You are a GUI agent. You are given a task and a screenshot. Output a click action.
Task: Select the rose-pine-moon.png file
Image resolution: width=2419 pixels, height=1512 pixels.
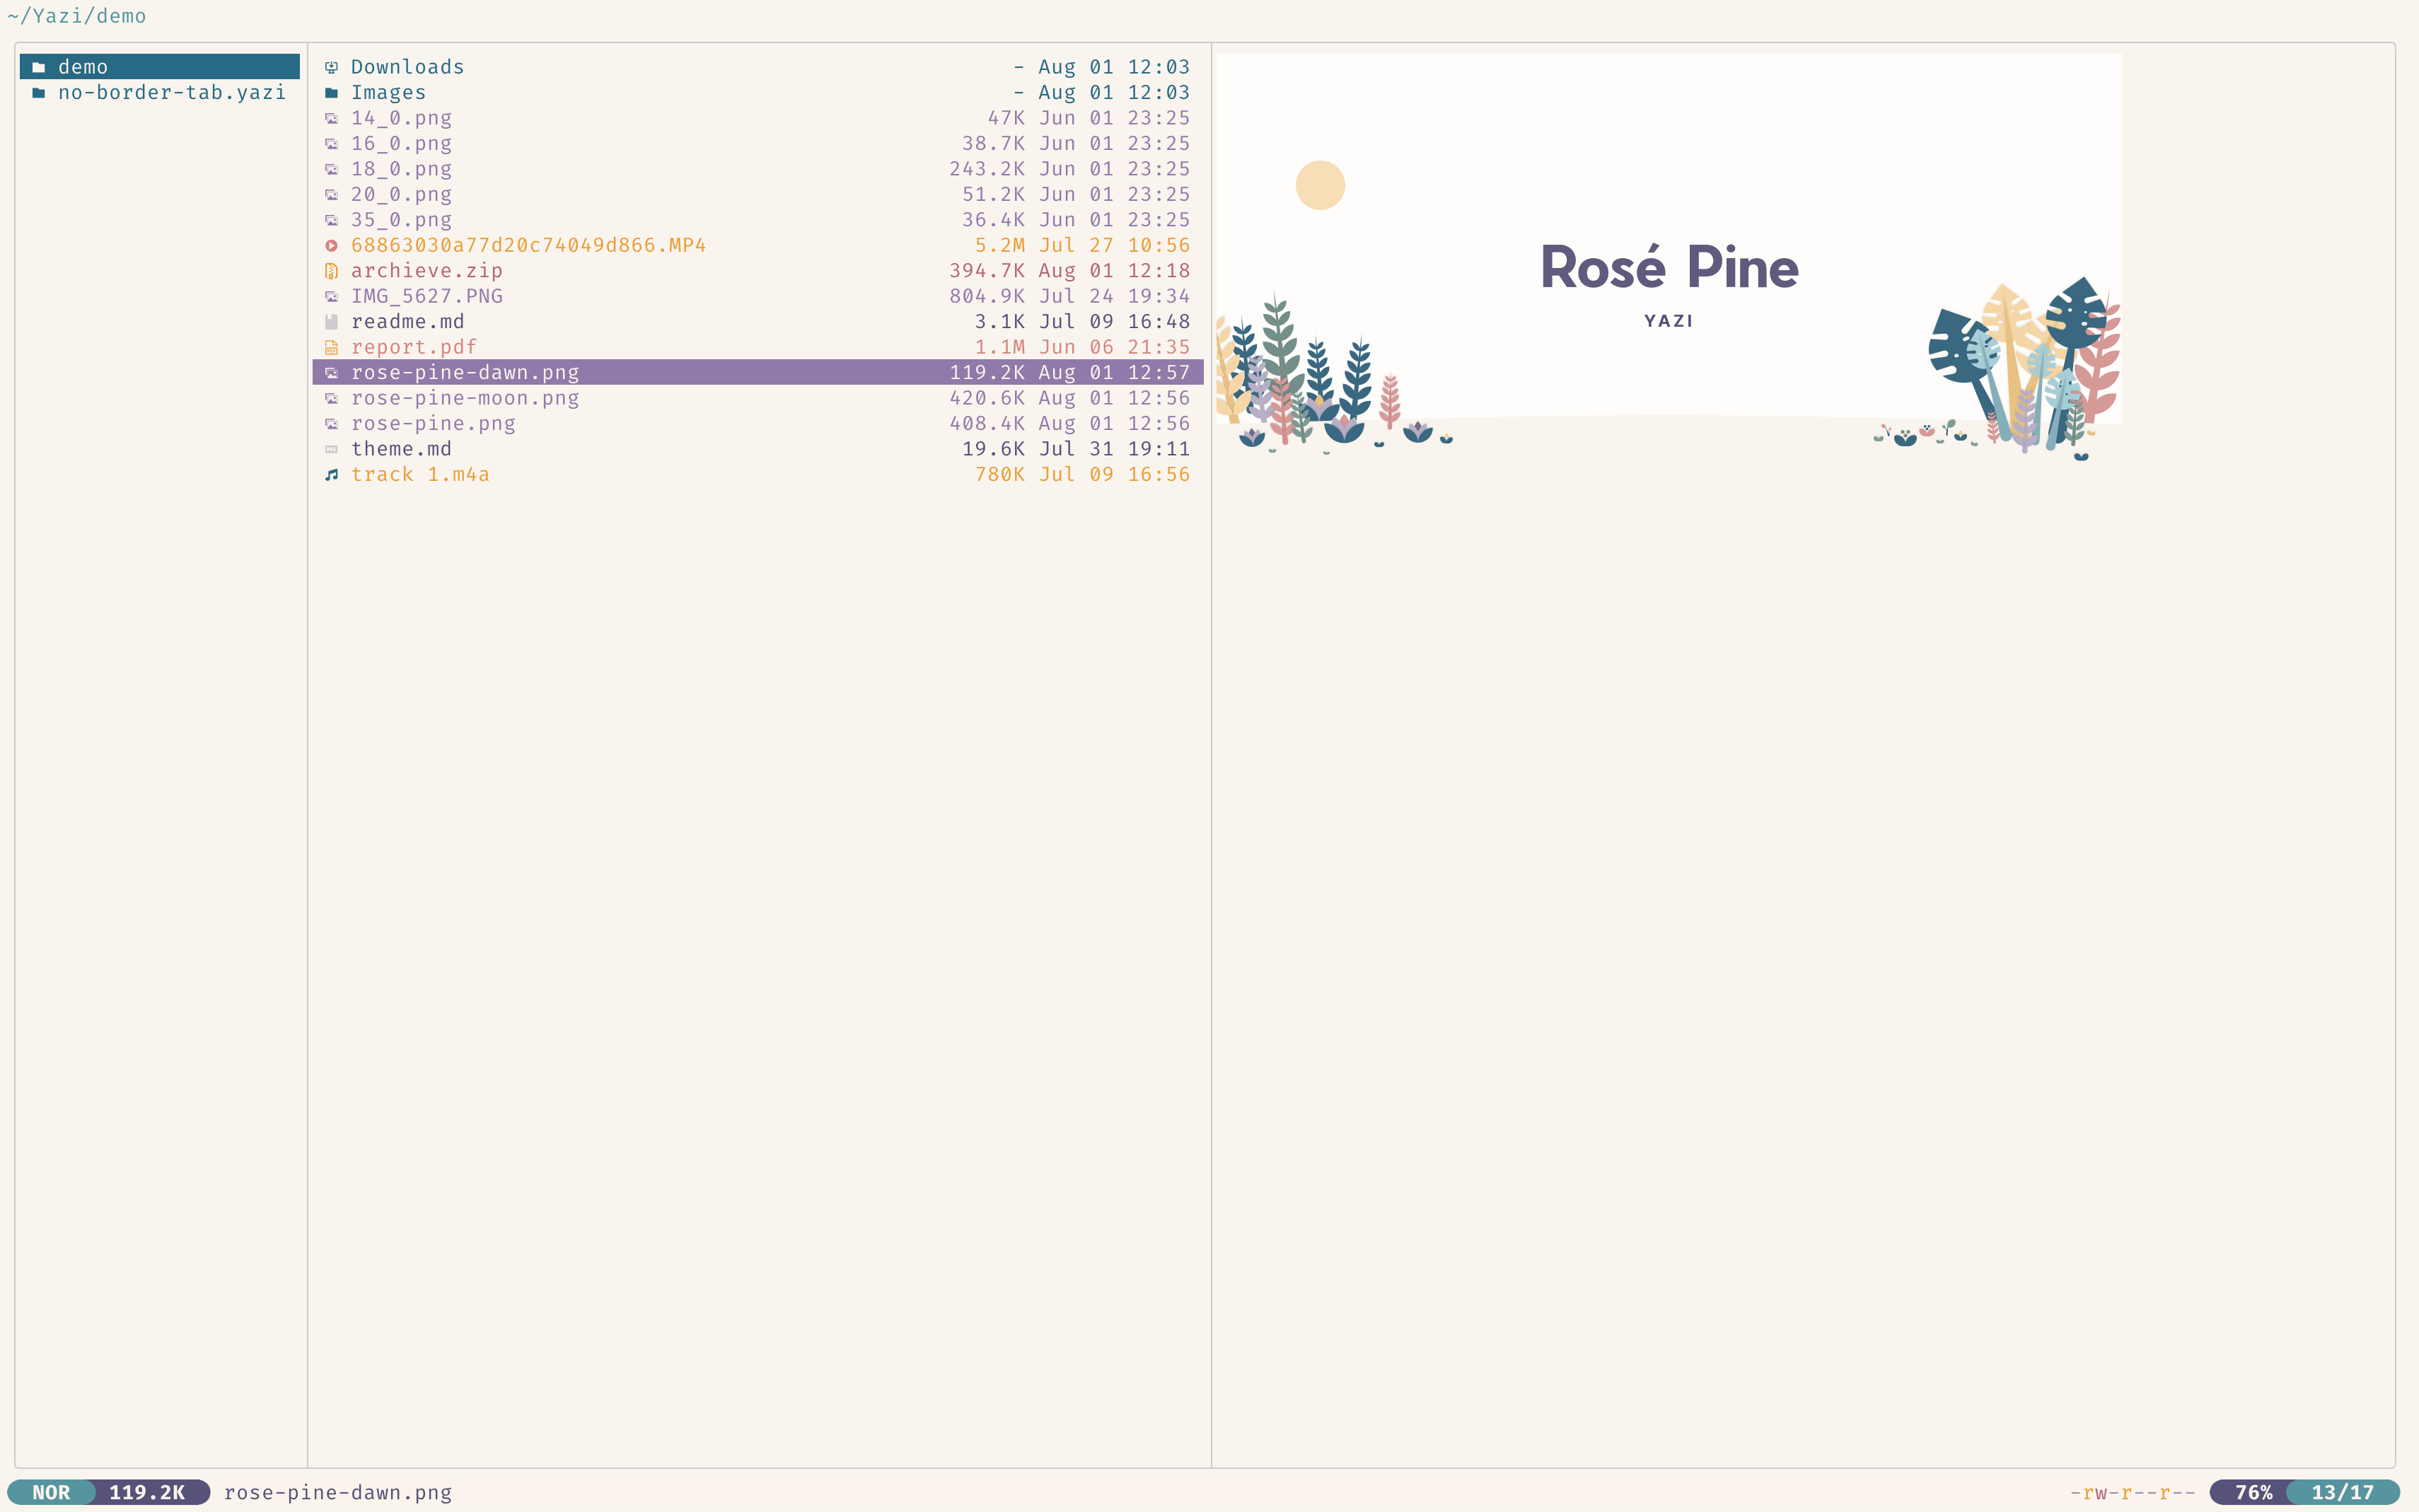465,398
